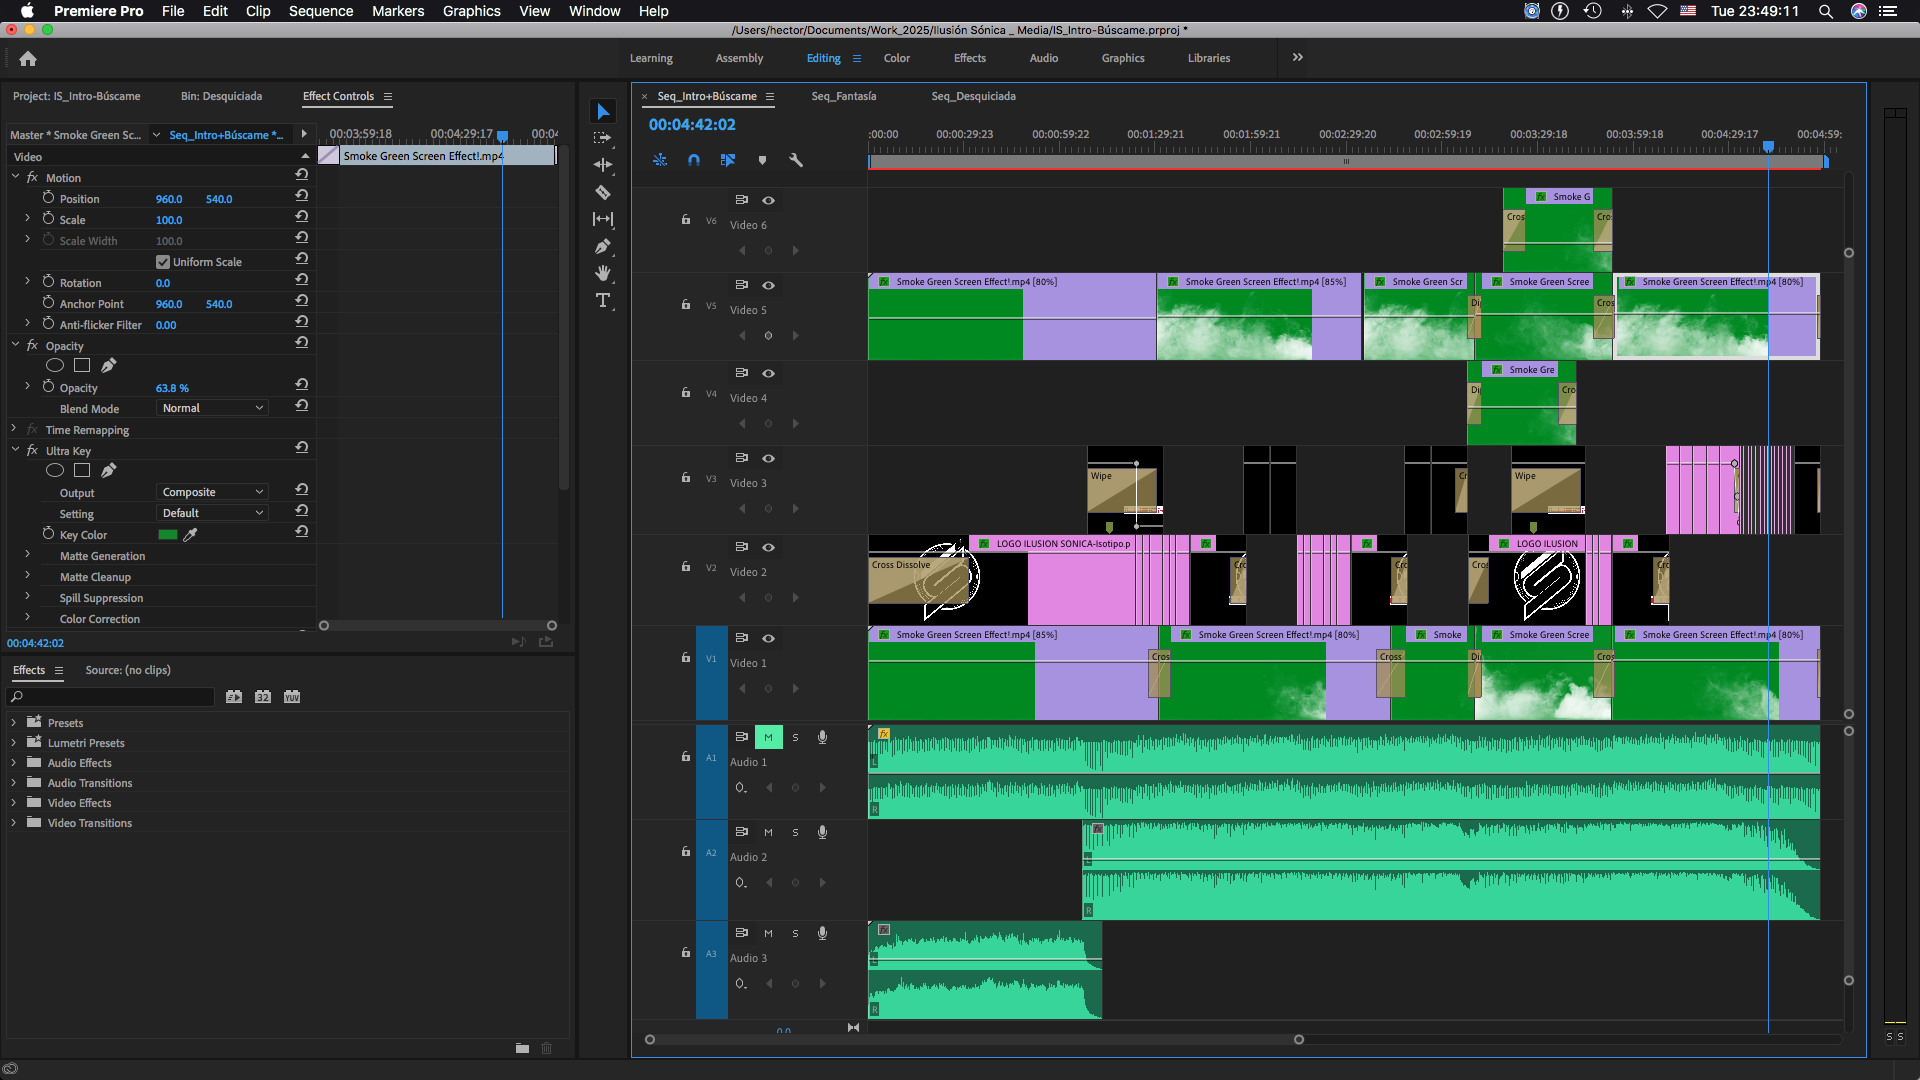Image resolution: width=1920 pixels, height=1080 pixels.
Task: Select the Razor tool
Action: (603, 192)
